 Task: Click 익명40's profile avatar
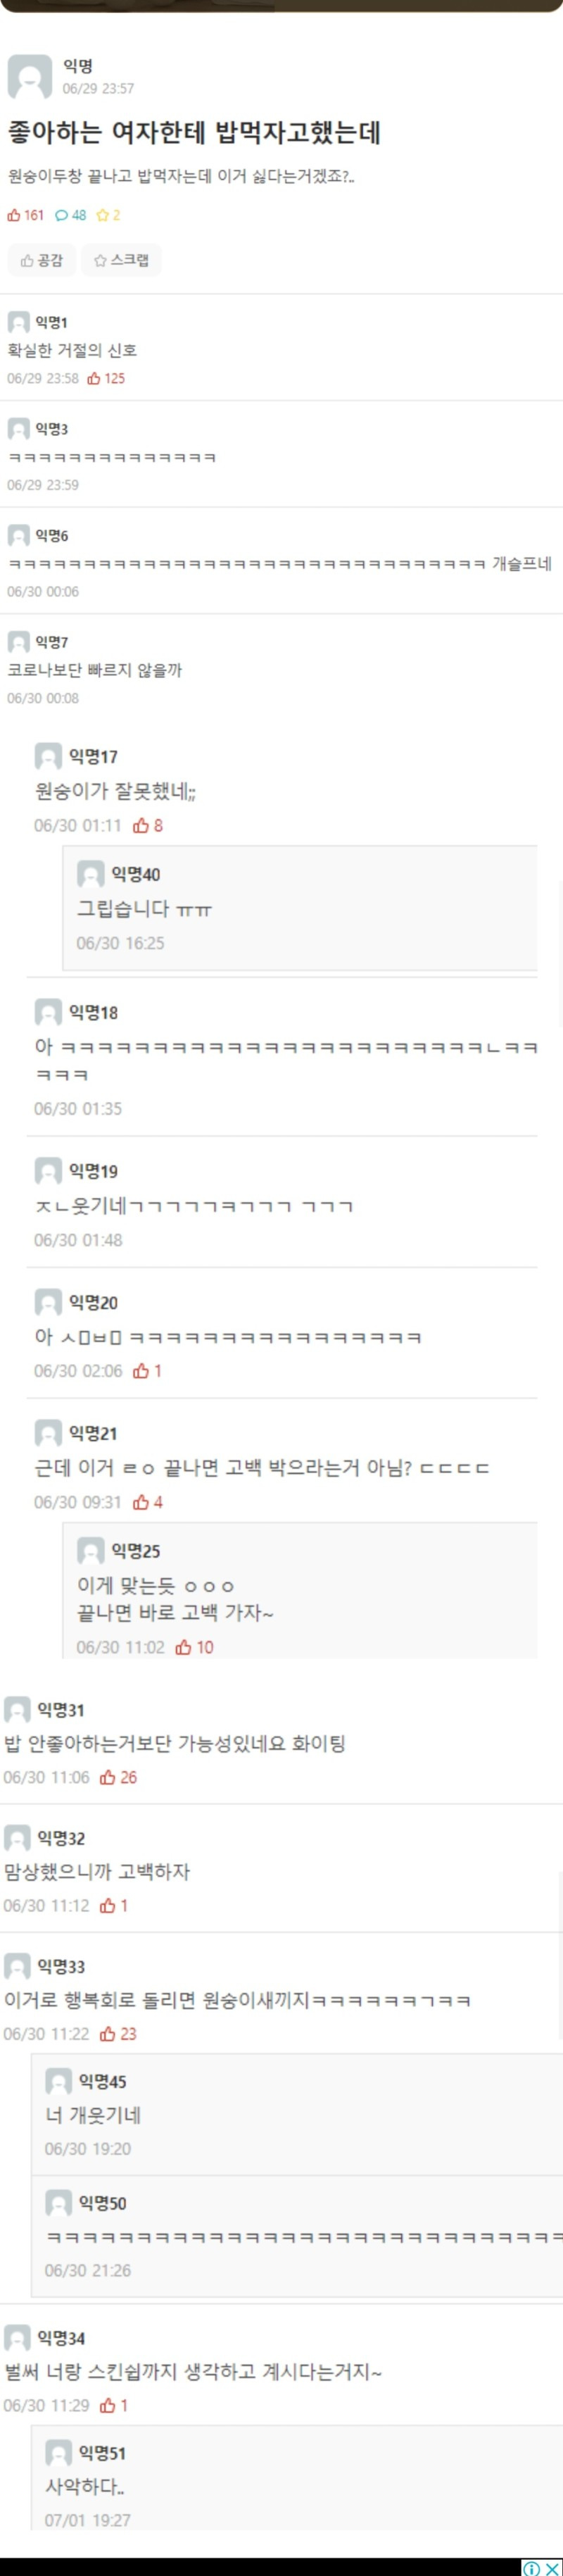(91, 874)
